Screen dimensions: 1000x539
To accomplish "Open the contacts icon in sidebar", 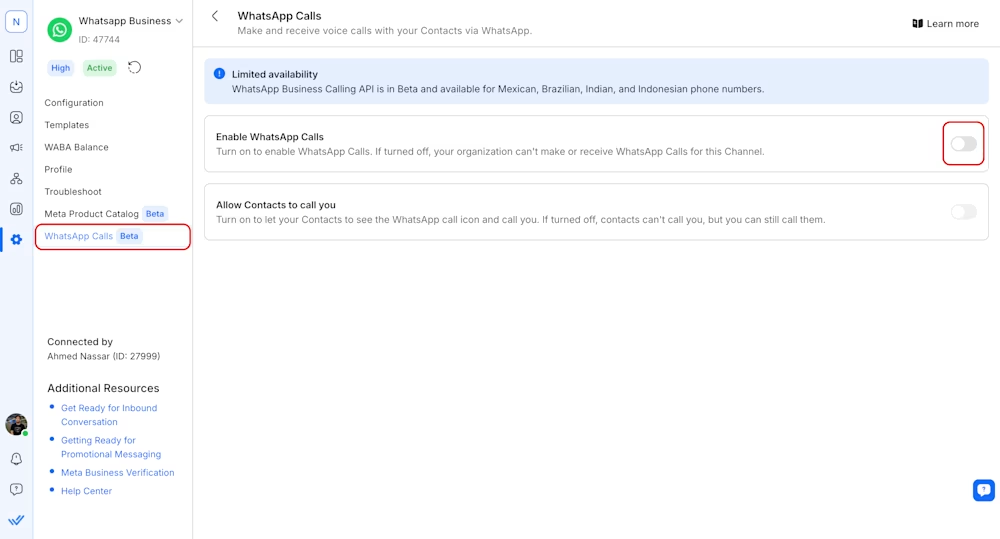I will coord(16,117).
